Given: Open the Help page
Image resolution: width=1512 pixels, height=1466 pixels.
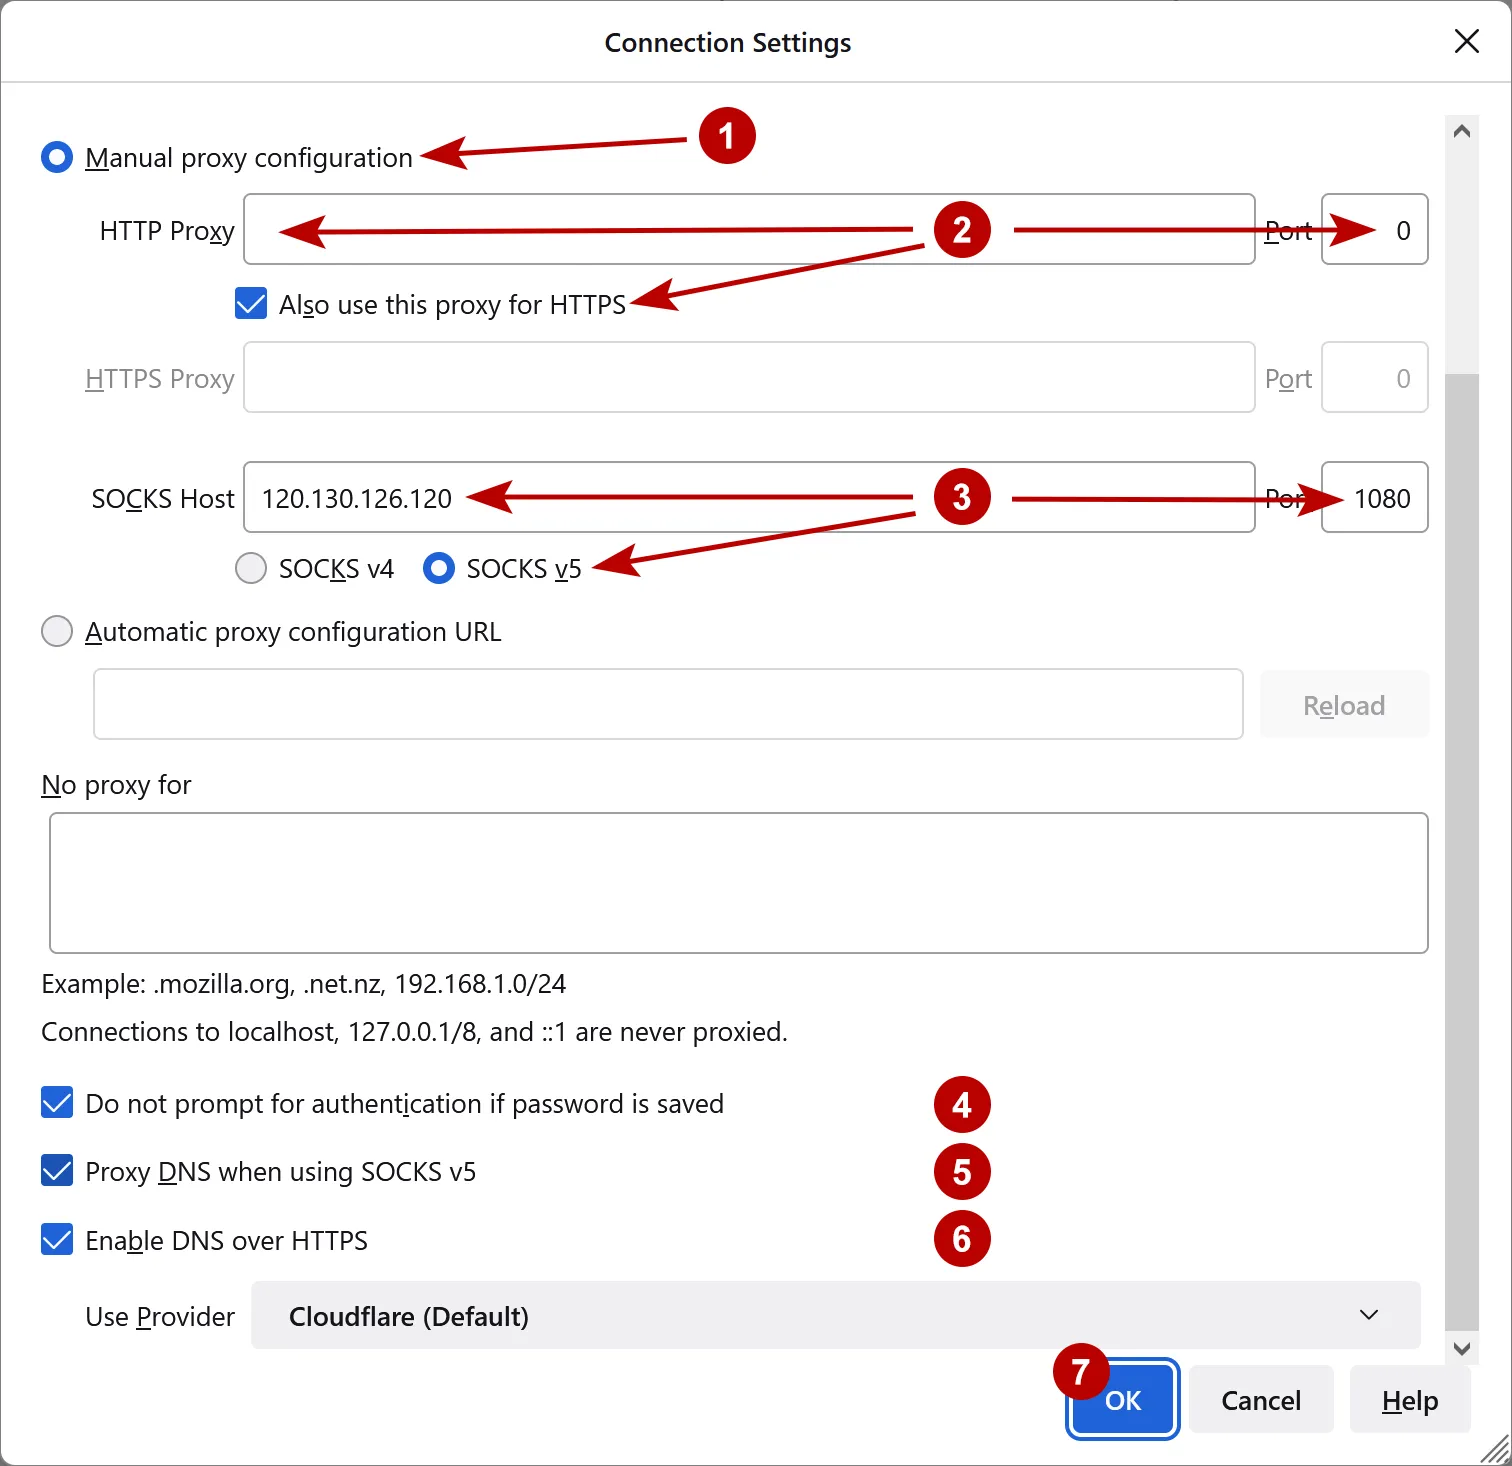Looking at the screenshot, I should tap(1409, 1400).
